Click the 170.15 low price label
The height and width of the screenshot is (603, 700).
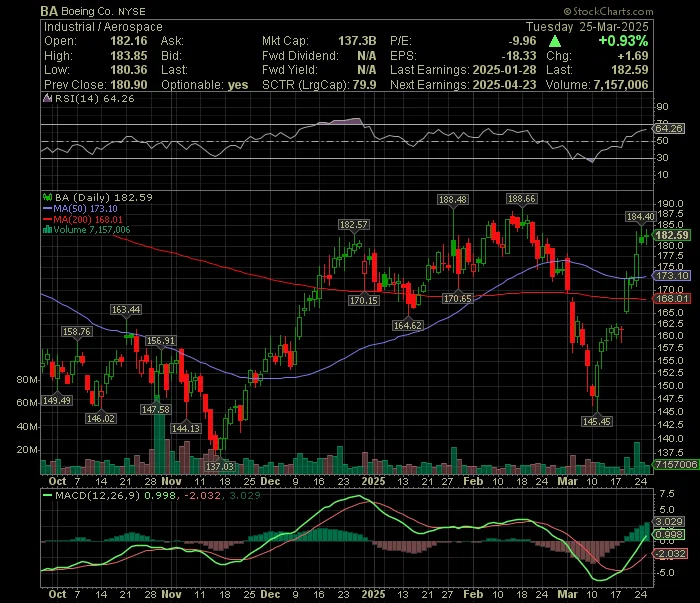364,300
